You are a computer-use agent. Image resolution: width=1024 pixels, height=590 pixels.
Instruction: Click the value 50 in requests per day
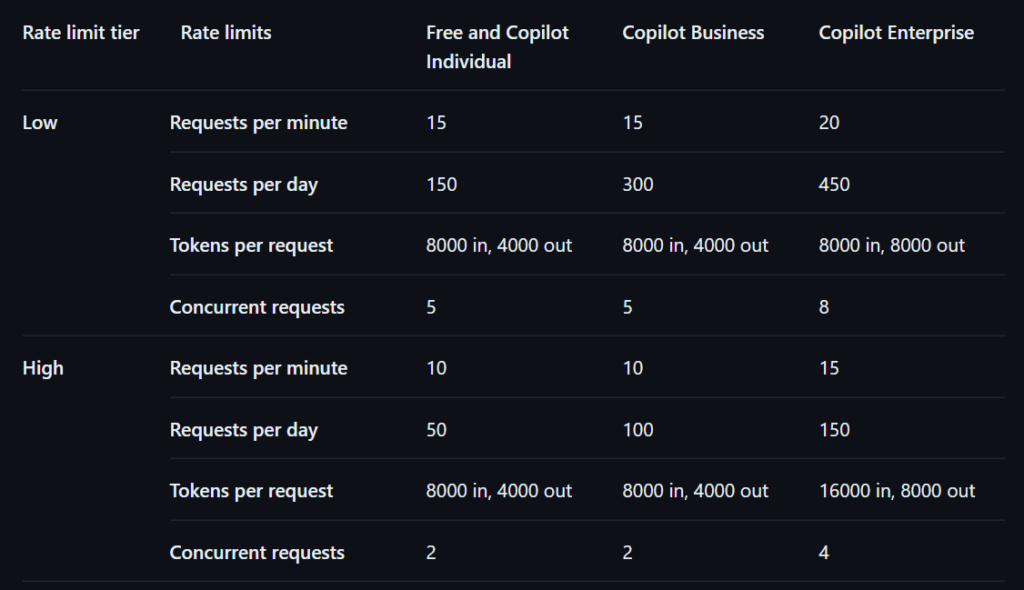pos(436,430)
